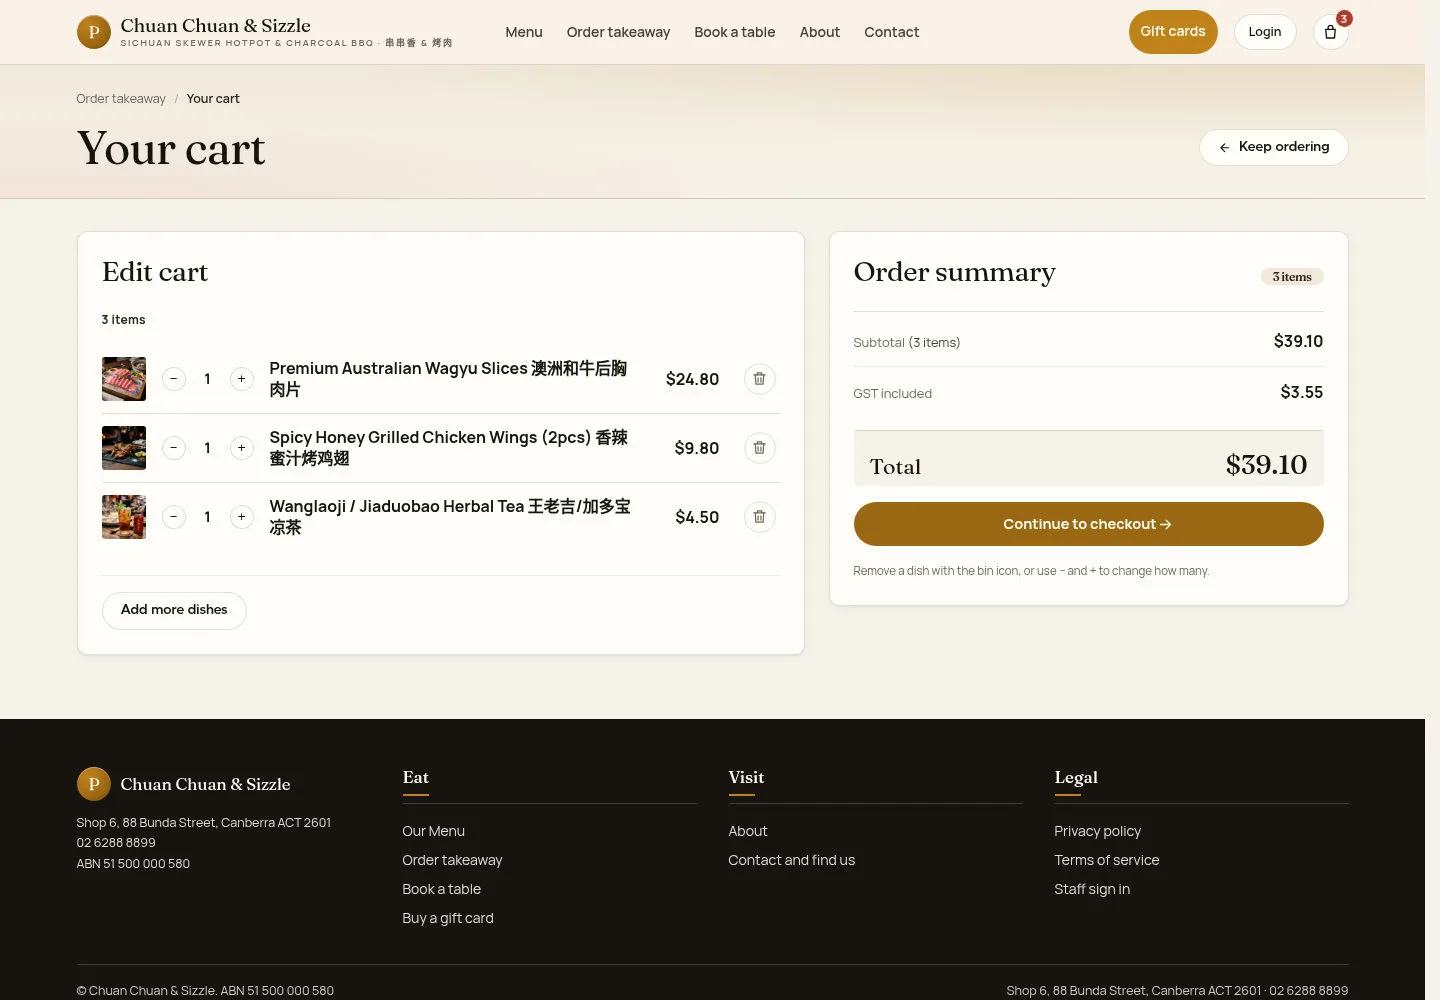Open Contact and find us link
Screen dimensions: 1440x1000
point(792,860)
